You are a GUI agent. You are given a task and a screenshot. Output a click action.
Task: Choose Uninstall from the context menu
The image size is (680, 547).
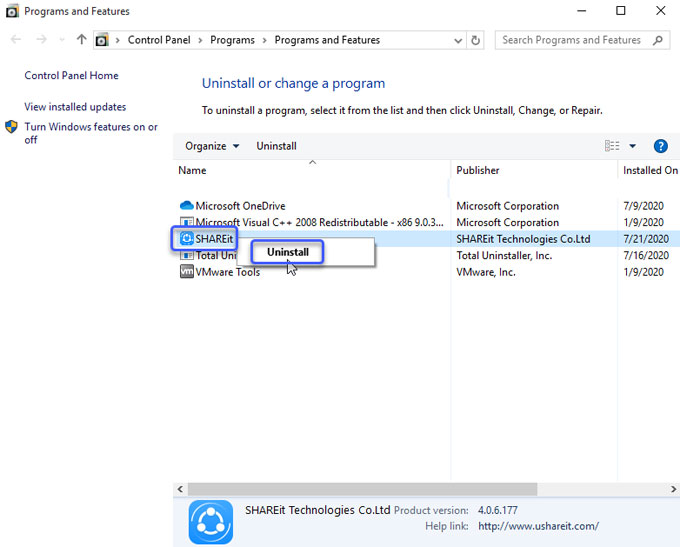(x=288, y=252)
